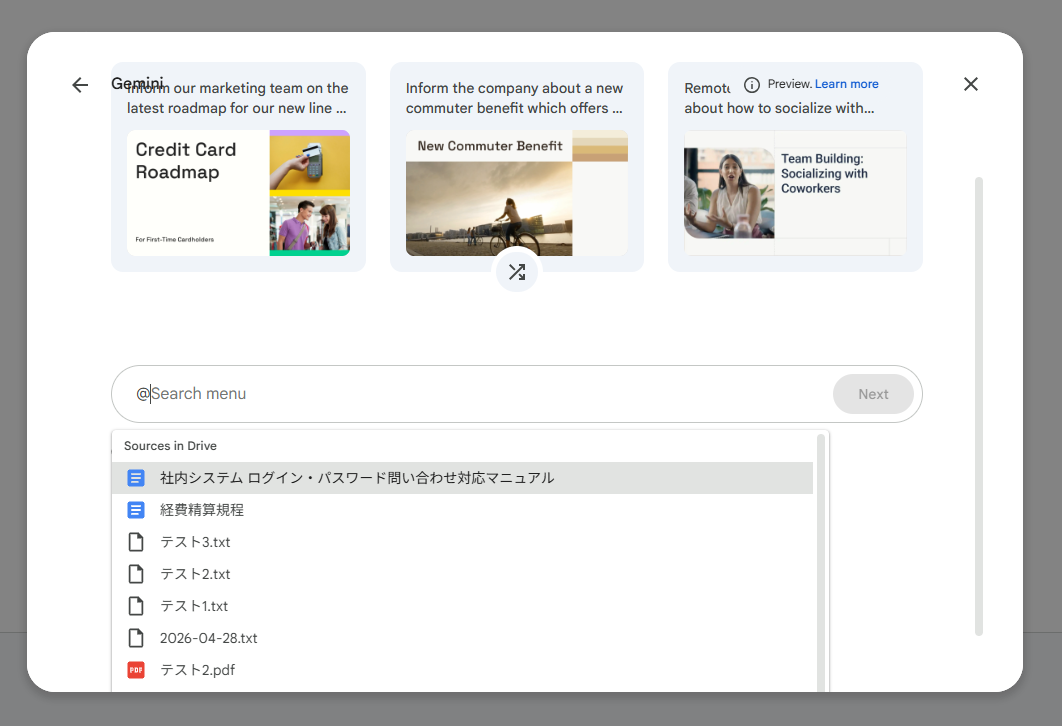The width and height of the screenshot is (1062, 726).
Task: Click the dialog's vertical scrollbar
Action: click(x=979, y=406)
